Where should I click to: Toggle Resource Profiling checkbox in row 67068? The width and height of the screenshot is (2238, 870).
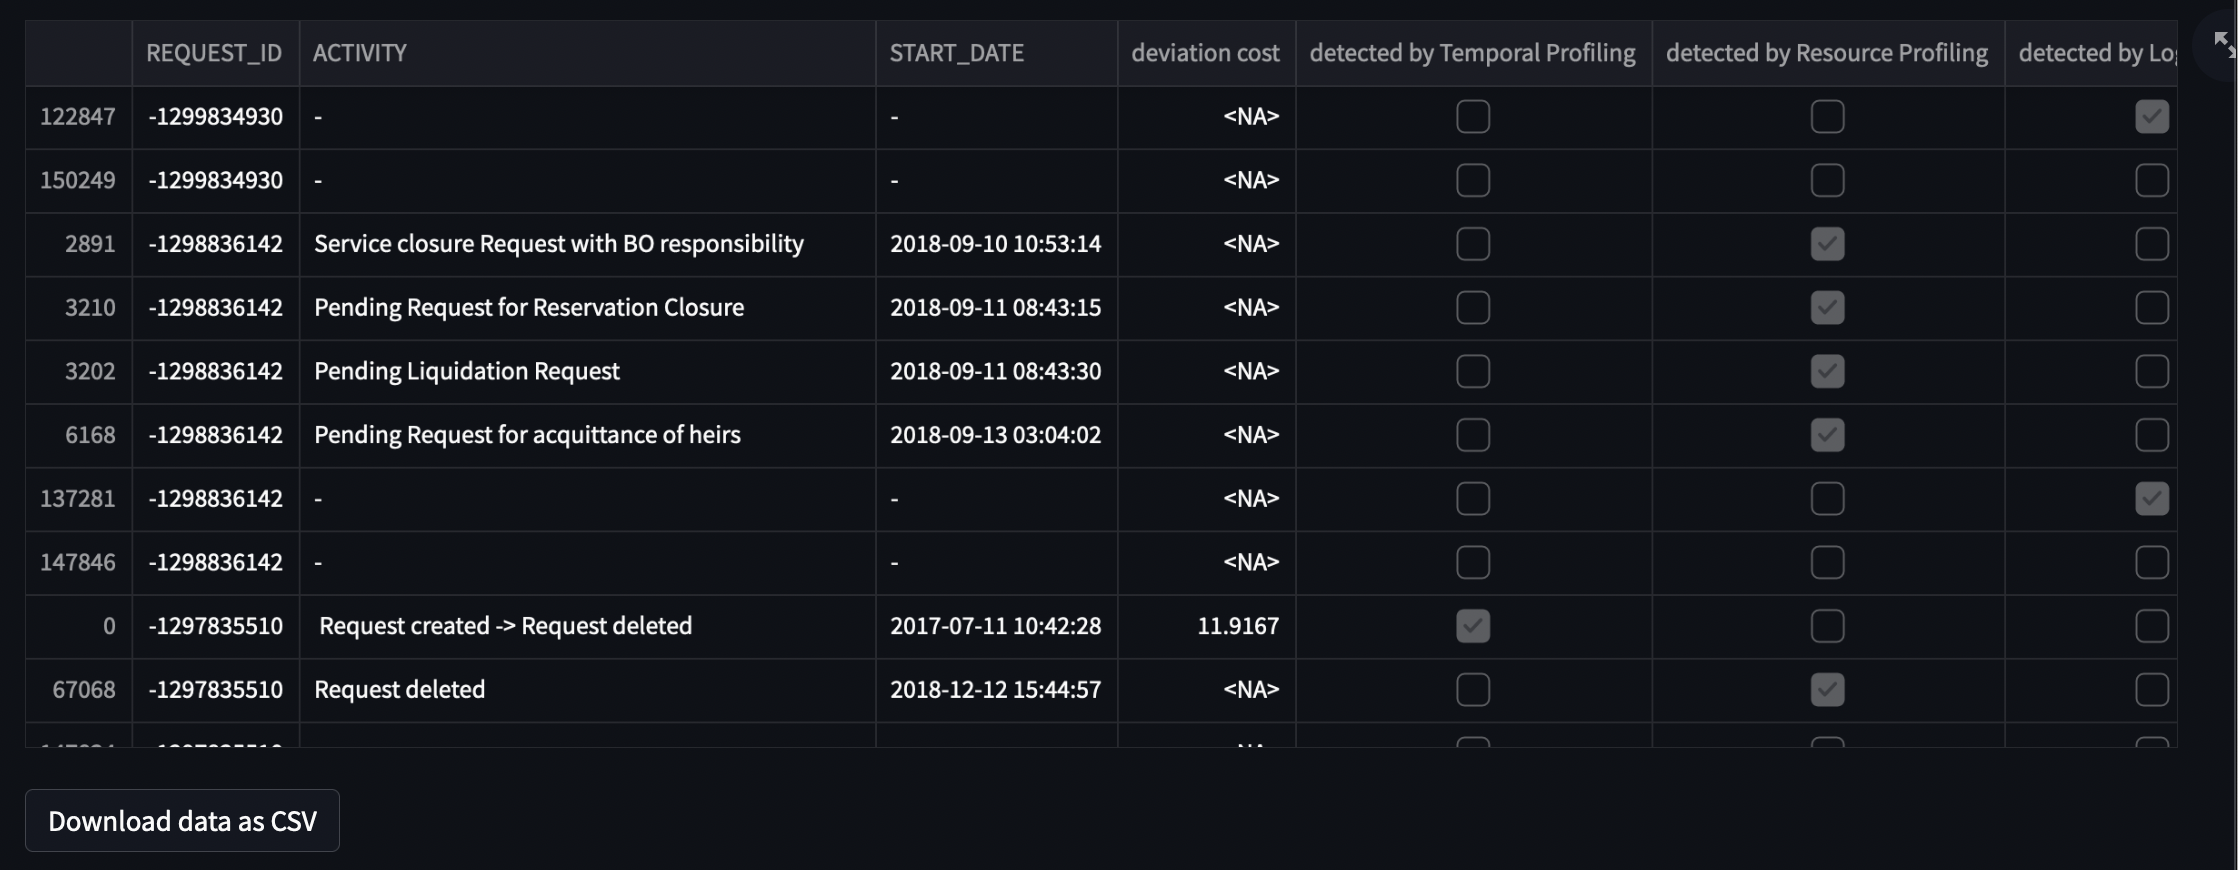click(x=1827, y=690)
